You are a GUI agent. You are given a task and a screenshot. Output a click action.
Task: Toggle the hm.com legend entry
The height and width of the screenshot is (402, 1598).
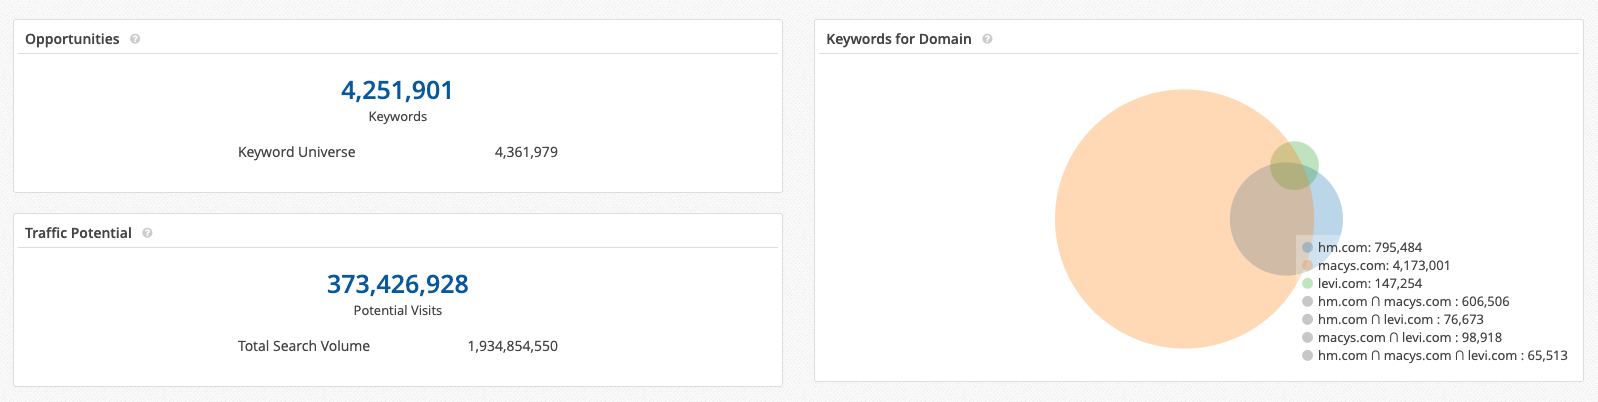1361,247
